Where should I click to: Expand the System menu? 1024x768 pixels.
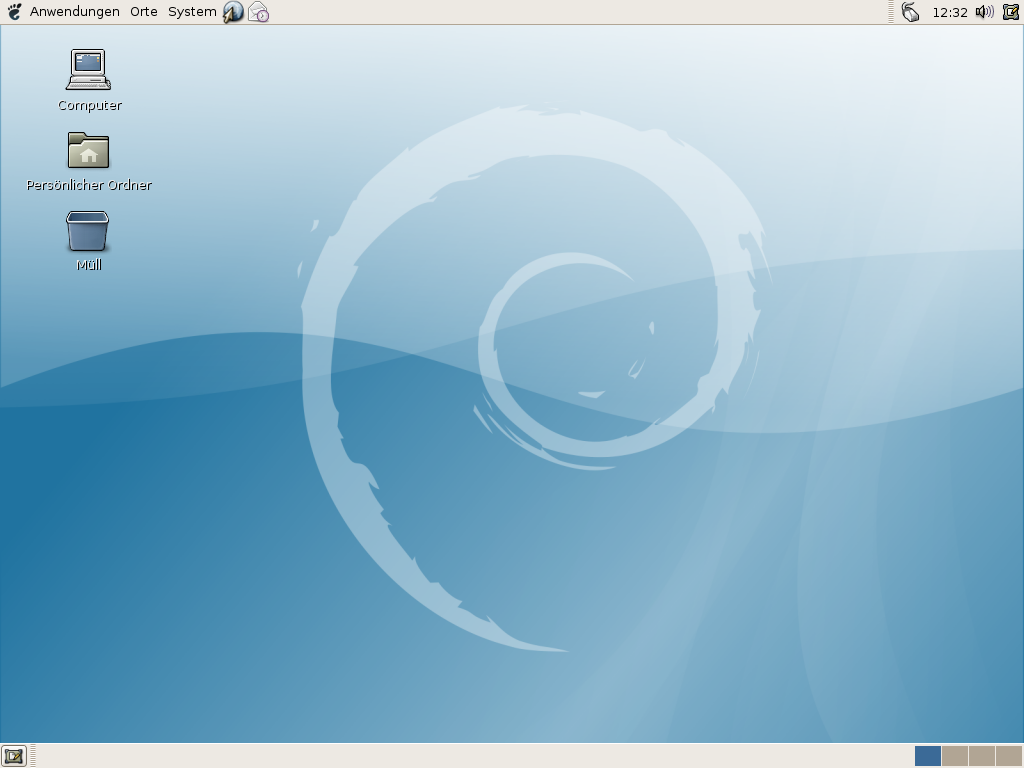tap(191, 12)
